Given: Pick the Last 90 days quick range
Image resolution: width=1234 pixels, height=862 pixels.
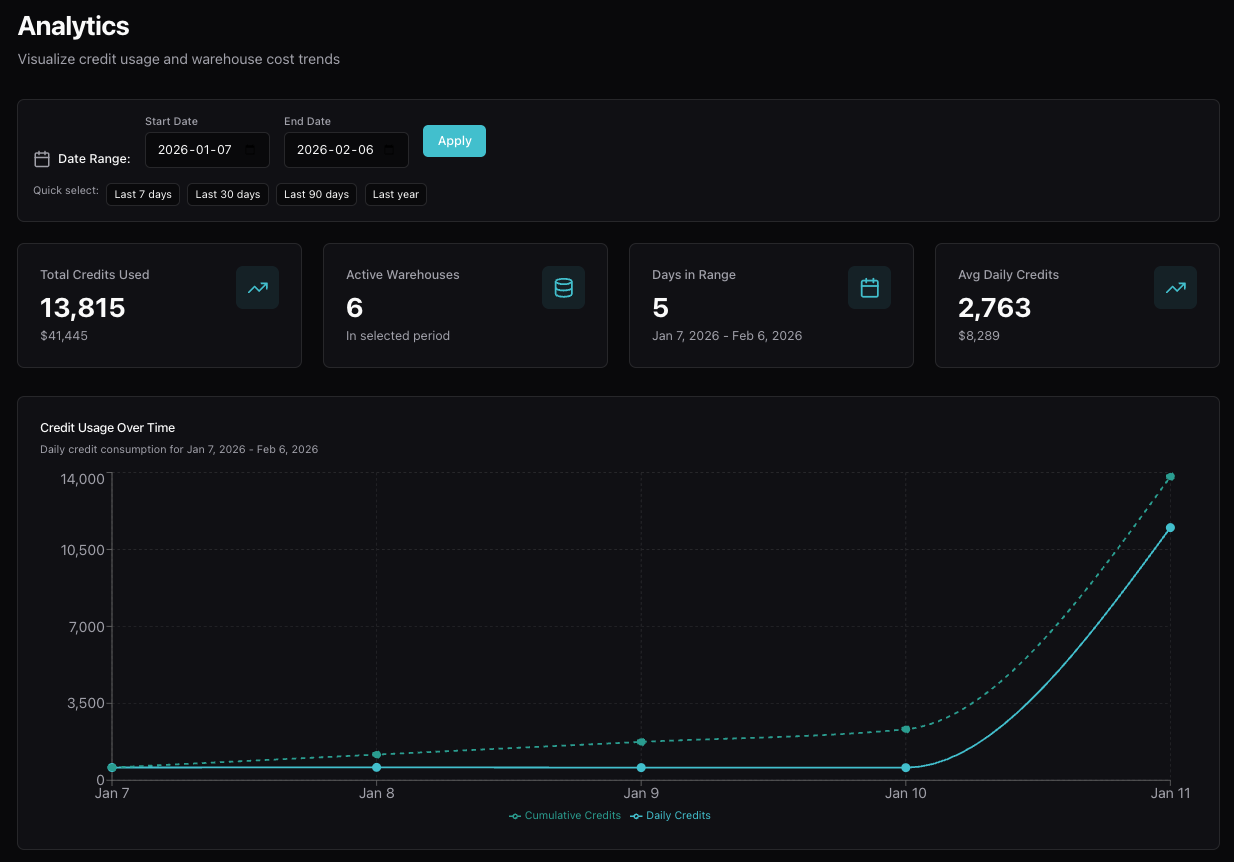Looking at the screenshot, I should click(x=316, y=194).
